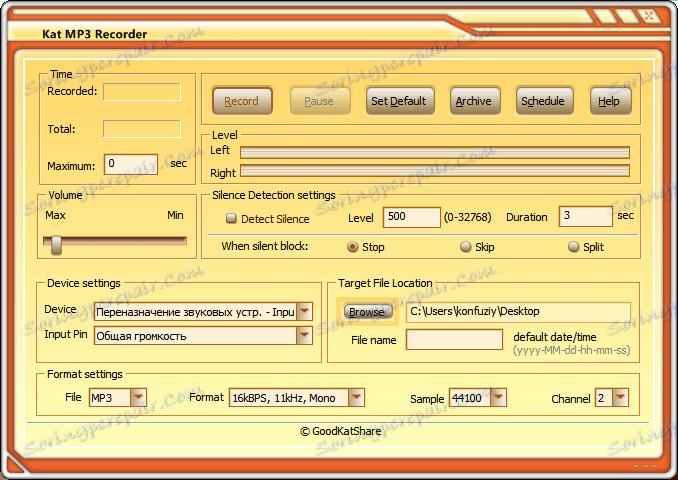Image resolution: width=678 pixels, height=480 pixels.
Task: Click the target path C:\Users\konfuziy\Desktop field
Action: [x=518, y=312]
